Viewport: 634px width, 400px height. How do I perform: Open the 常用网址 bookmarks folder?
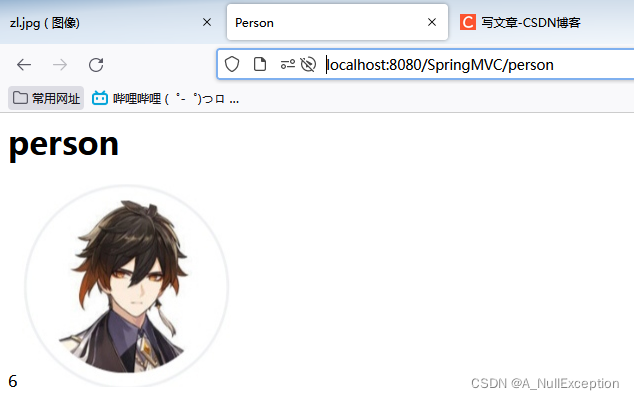click(x=46, y=98)
